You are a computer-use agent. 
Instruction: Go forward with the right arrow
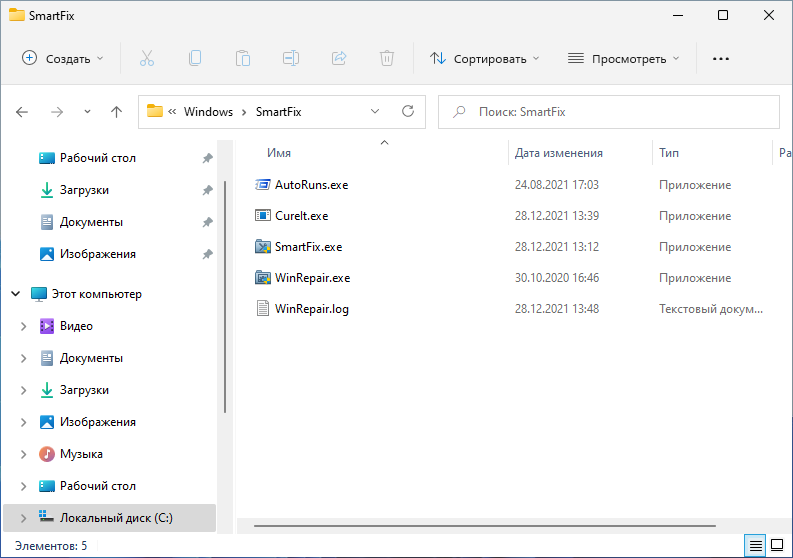point(57,112)
